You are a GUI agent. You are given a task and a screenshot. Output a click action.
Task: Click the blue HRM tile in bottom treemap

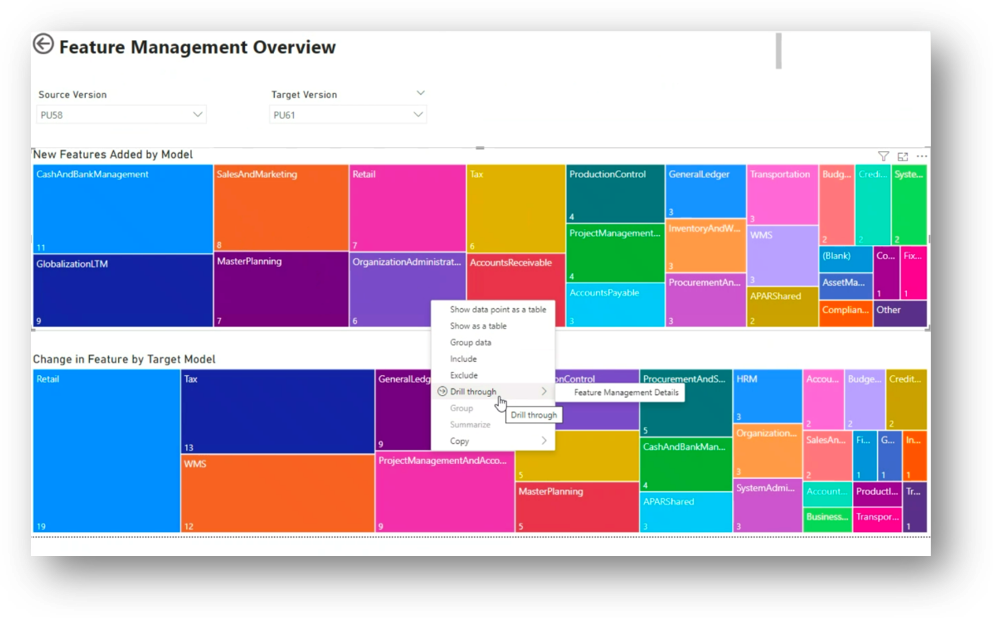click(767, 395)
